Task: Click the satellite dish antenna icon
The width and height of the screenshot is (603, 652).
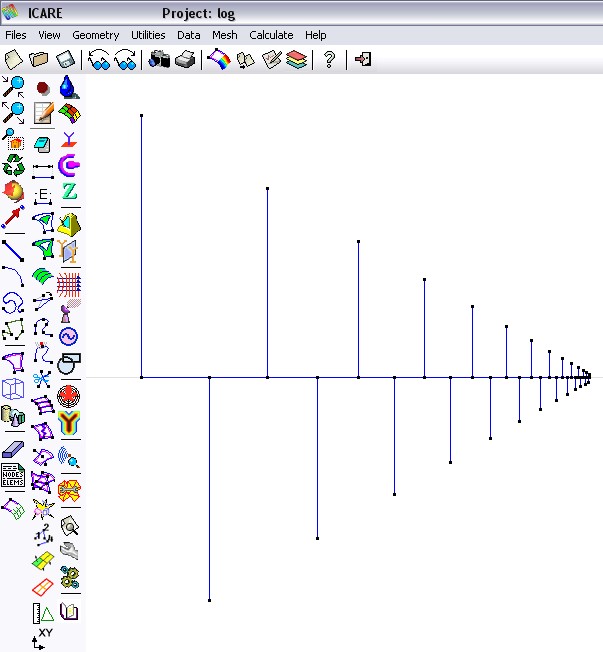Action: [x=69, y=311]
